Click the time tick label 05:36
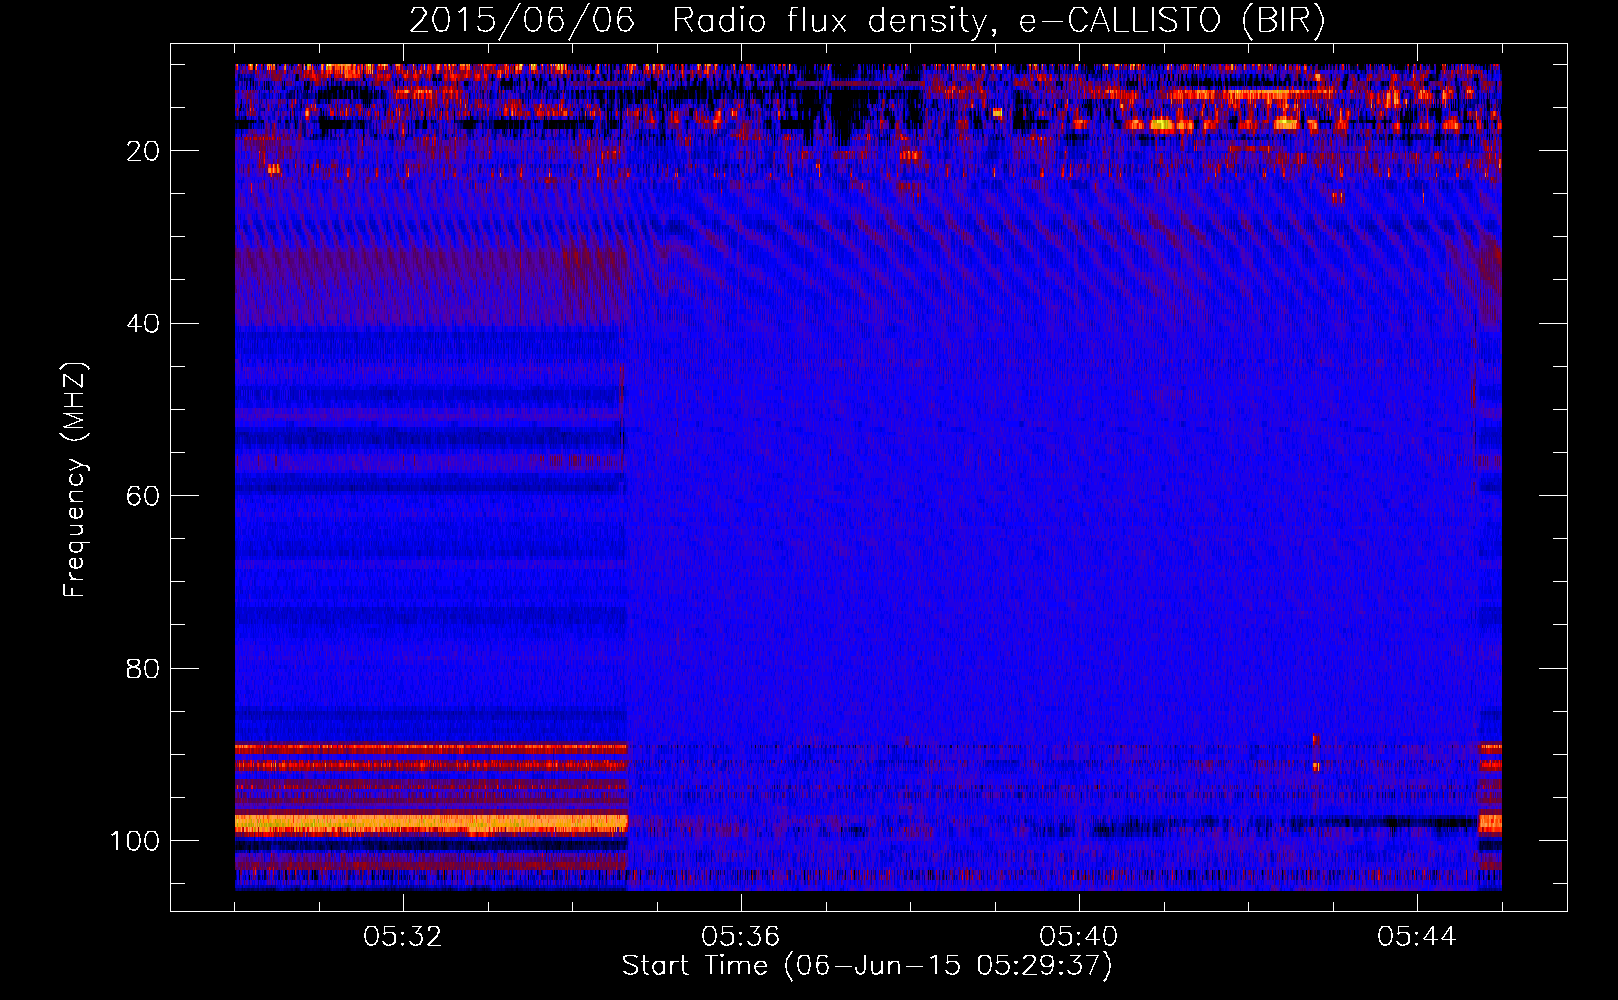This screenshot has height=1000, width=1618. pyautogui.click(x=741, y=937)
